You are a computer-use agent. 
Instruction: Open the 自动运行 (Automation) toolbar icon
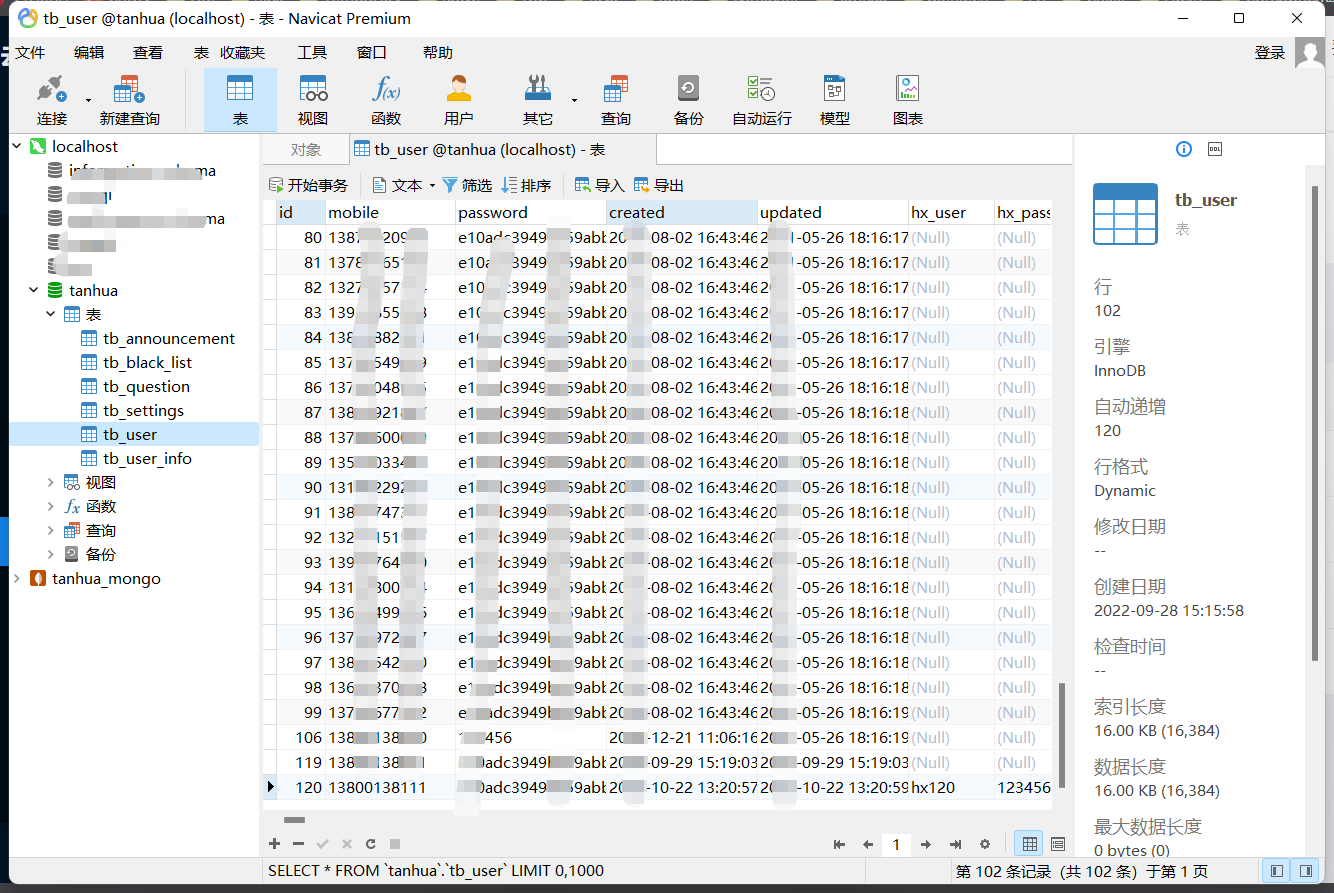click(x=761, y=101)
